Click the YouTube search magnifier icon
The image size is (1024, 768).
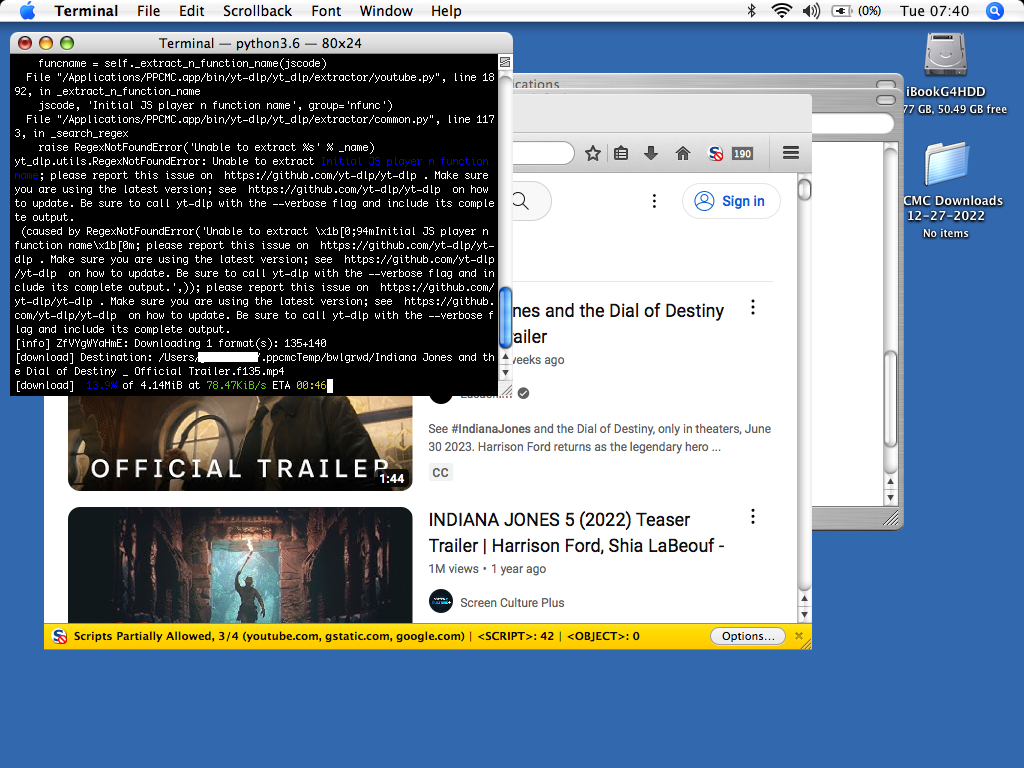[x=520, y=200]
